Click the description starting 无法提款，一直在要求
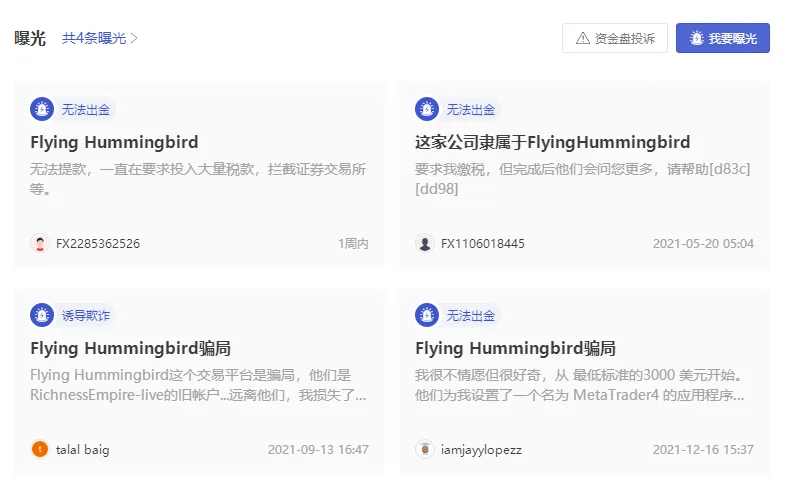The width and height of the screenshot is (788, 488). click(x=198, y=179)
